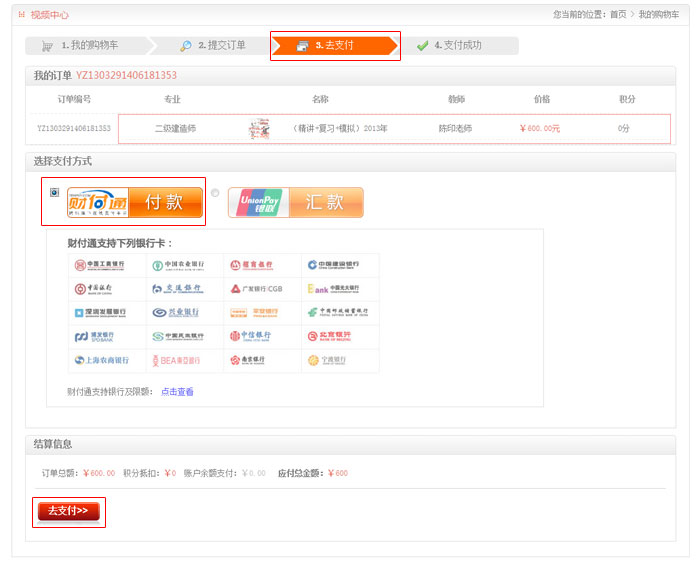
Task: Select the 财付通 payment radio button
Action: (x=54, y=192)
